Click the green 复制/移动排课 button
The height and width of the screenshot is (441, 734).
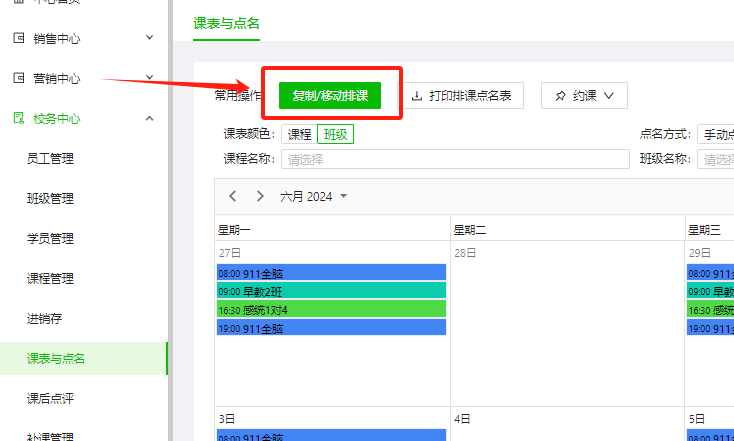[330, 96]
